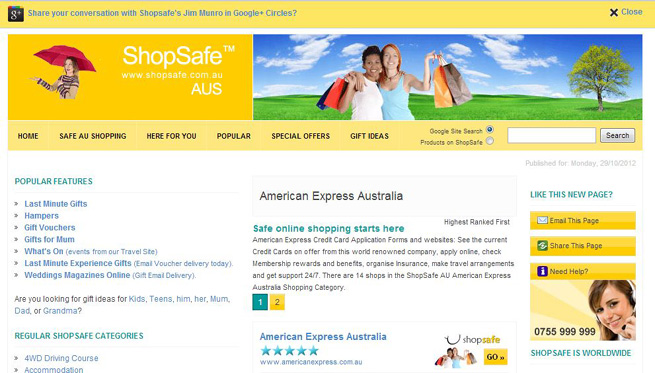Click the shopsafe logo in listing

(472, 340)
